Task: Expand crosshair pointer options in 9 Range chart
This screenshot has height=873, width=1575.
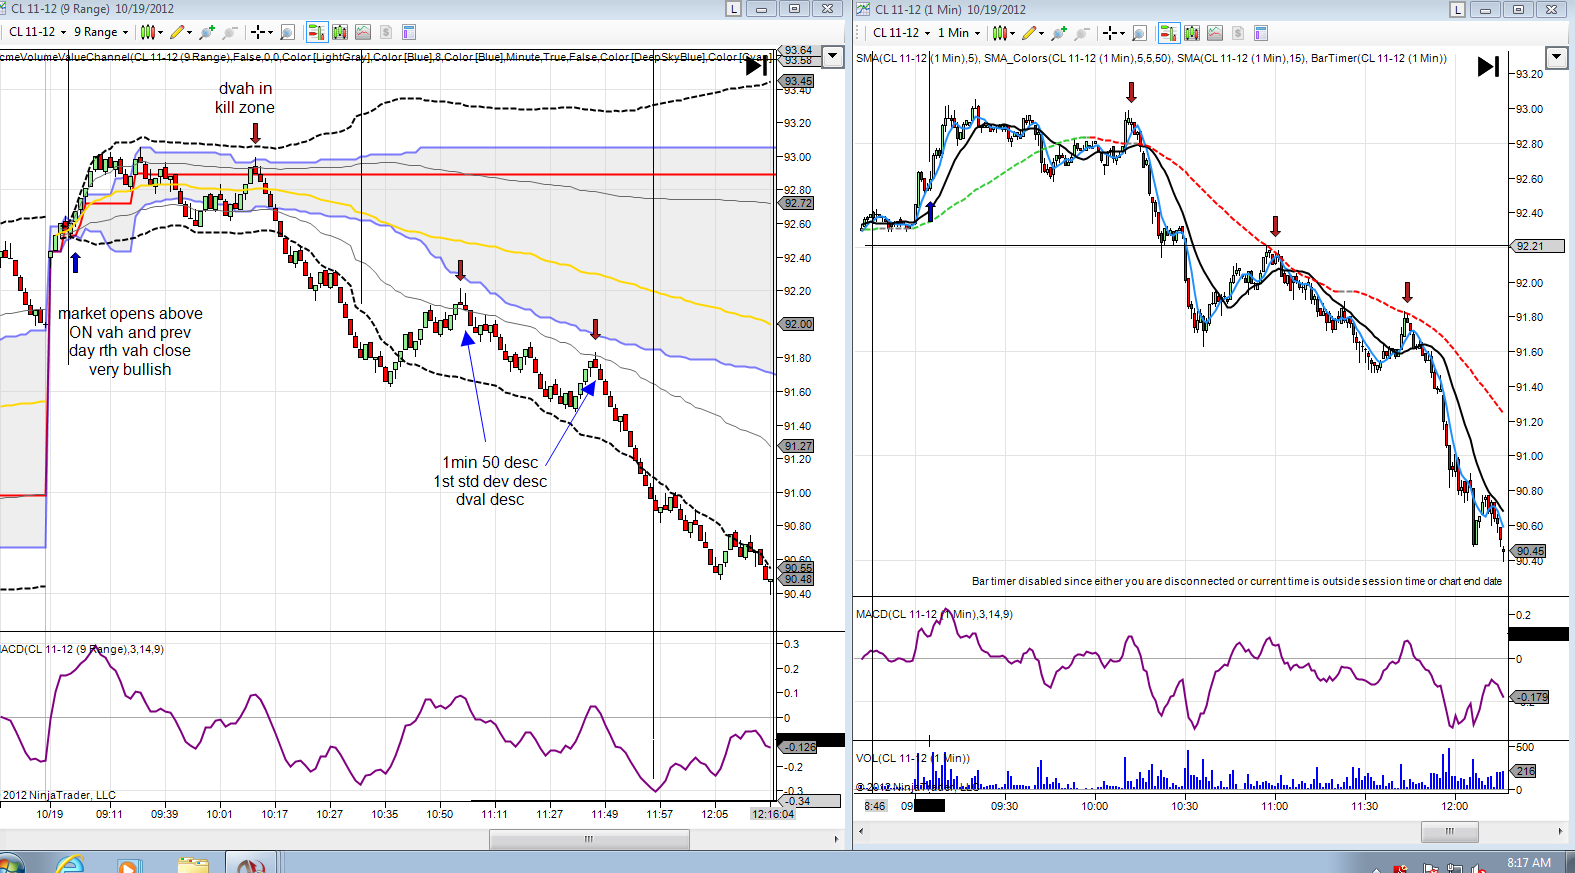Action: pos(271,33)
